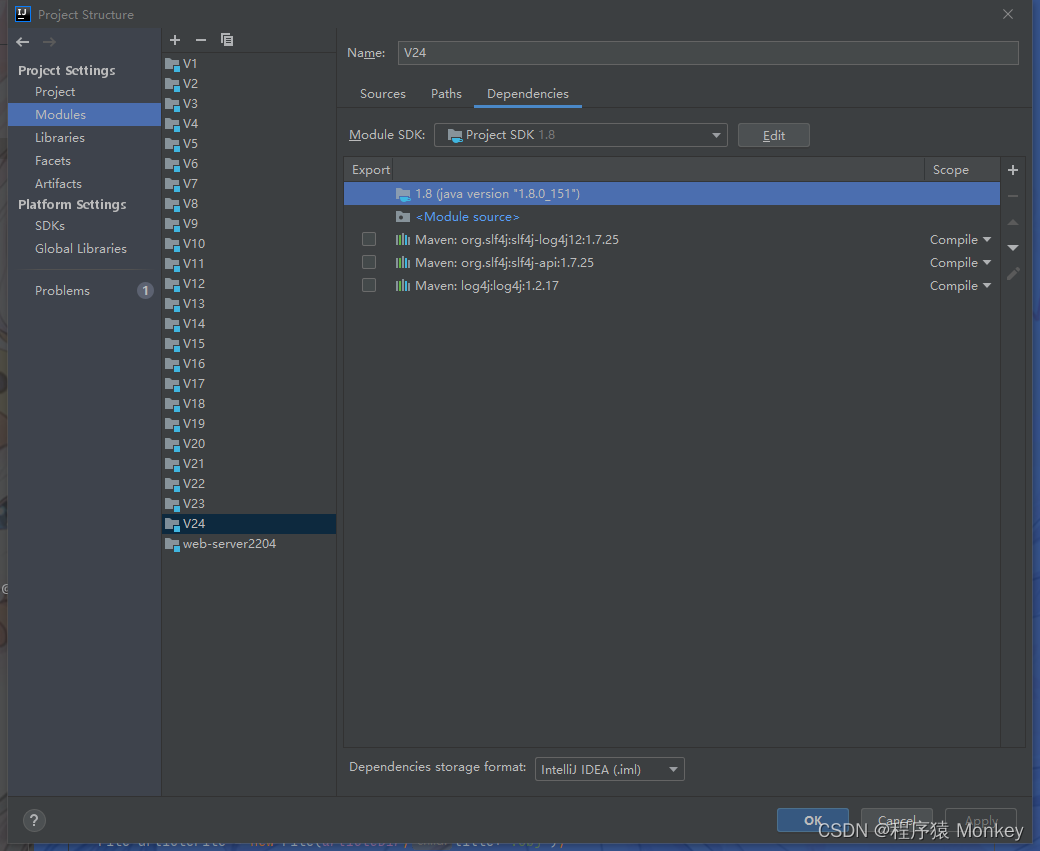Image resolution: width=1040 pixels, height=851 pixels.
Task: Select web-server2204 module folder icon
Action: pos(172,544)
